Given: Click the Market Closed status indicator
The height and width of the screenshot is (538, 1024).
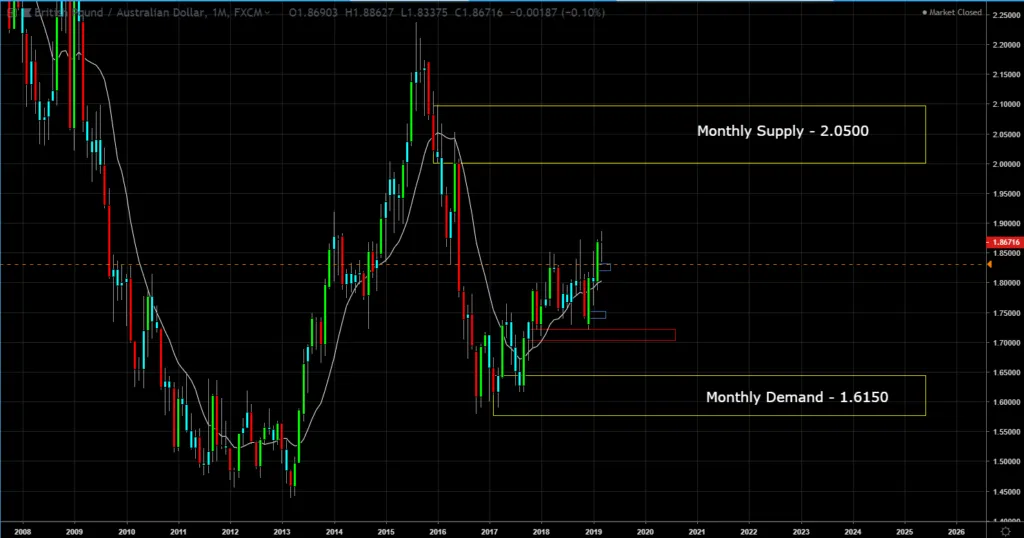Looking at the screenshot, I should click(952, 12).
